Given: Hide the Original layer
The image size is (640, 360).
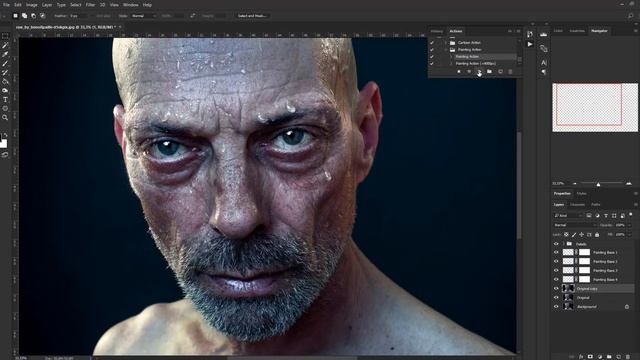Looking at the screenshot, I should pos(556,298).
